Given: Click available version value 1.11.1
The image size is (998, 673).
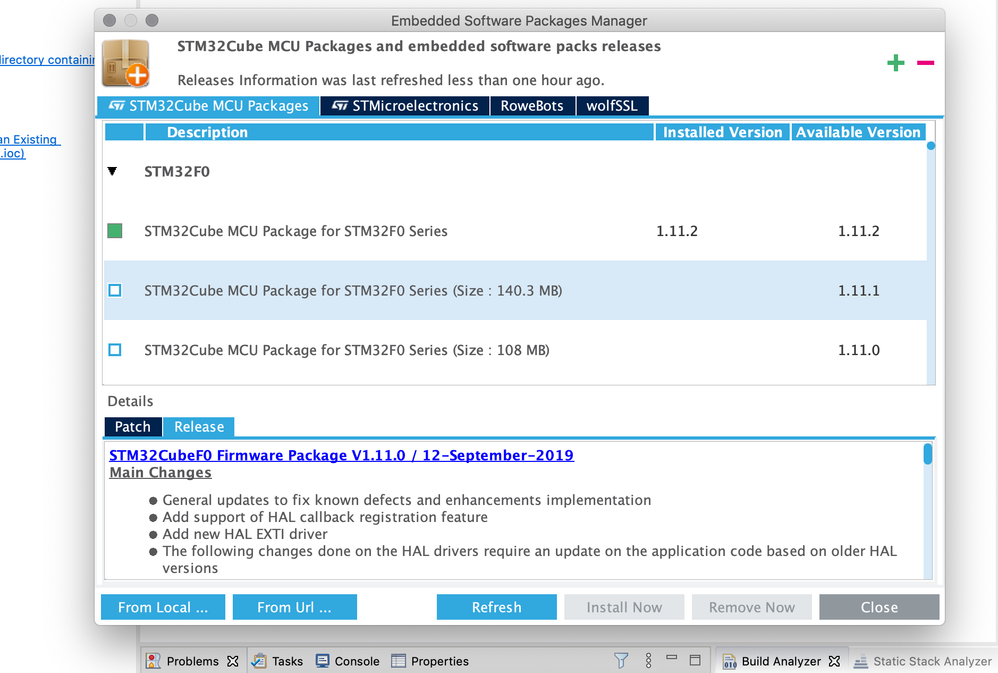Looking at the screenshot, I should pyautogui.click(x=859, y=291).
